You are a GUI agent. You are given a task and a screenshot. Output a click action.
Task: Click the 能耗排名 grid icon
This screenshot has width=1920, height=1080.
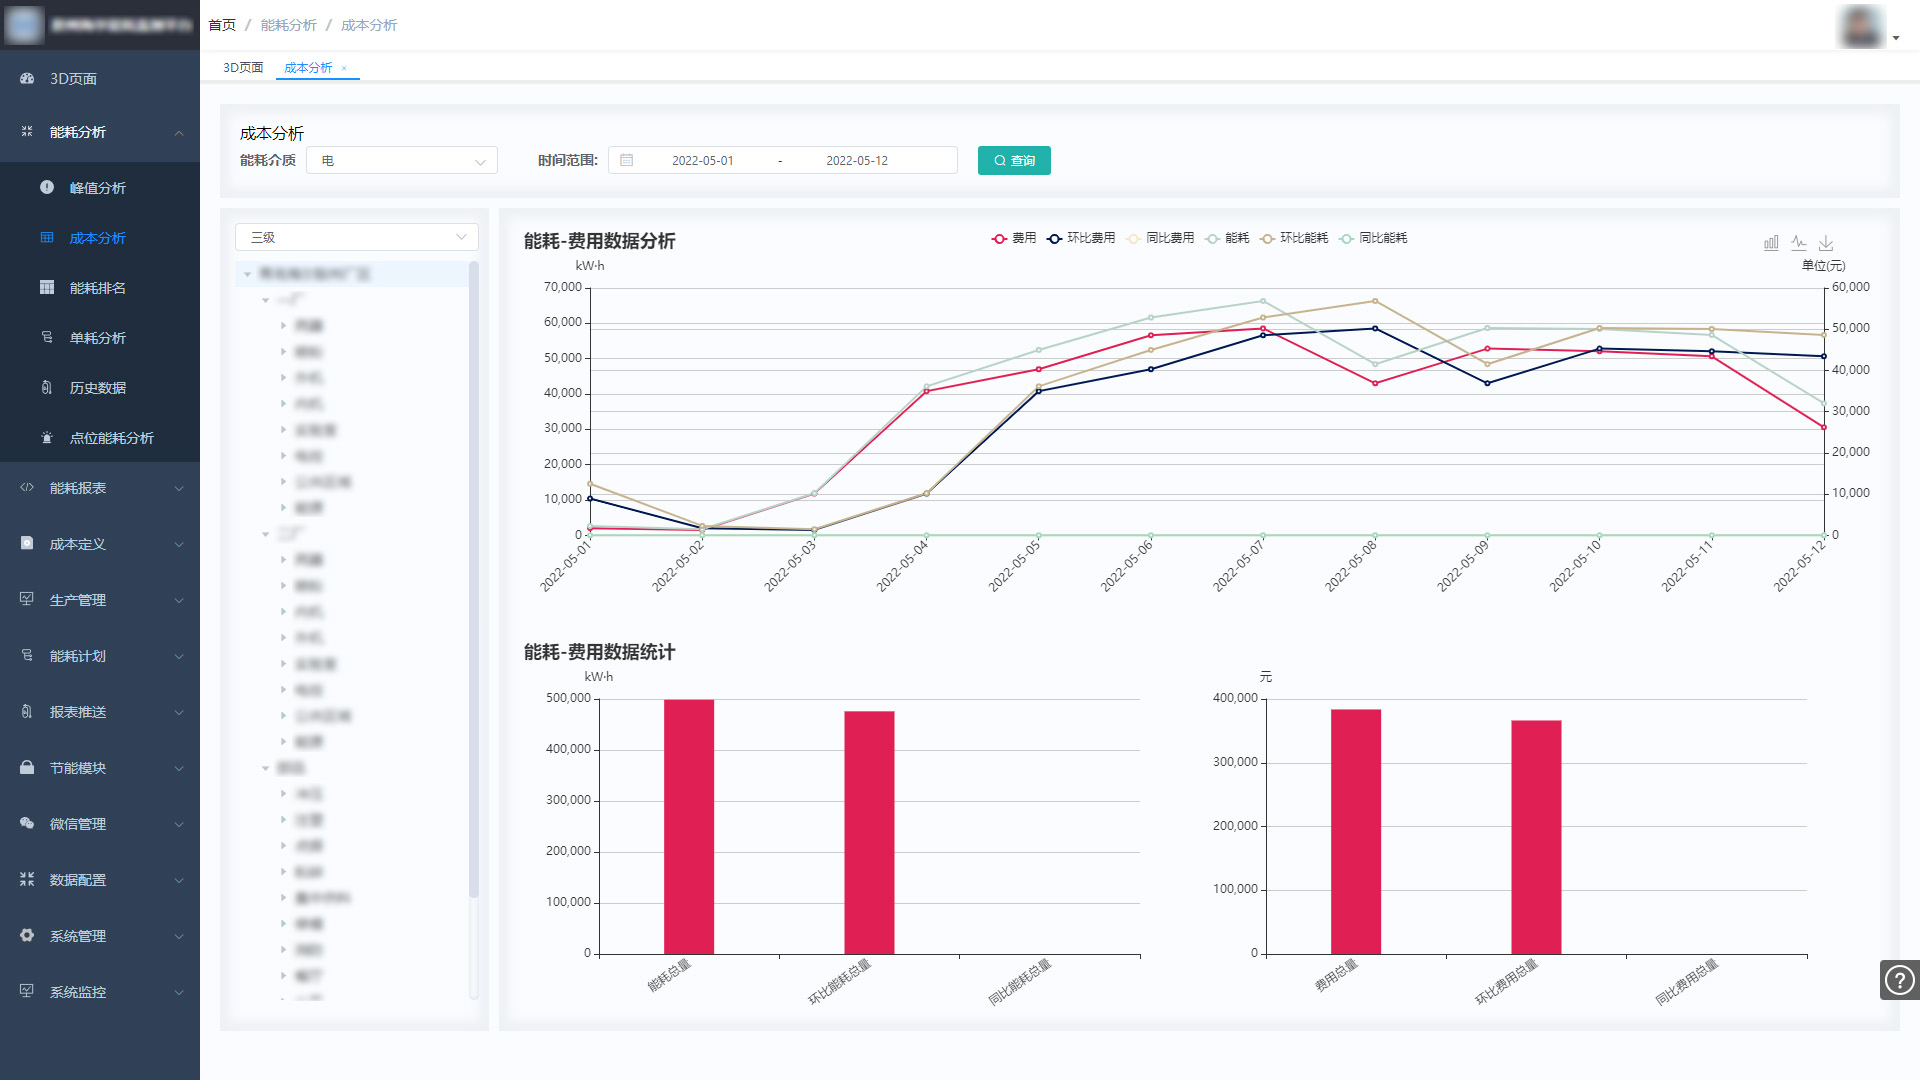(47, 288)
